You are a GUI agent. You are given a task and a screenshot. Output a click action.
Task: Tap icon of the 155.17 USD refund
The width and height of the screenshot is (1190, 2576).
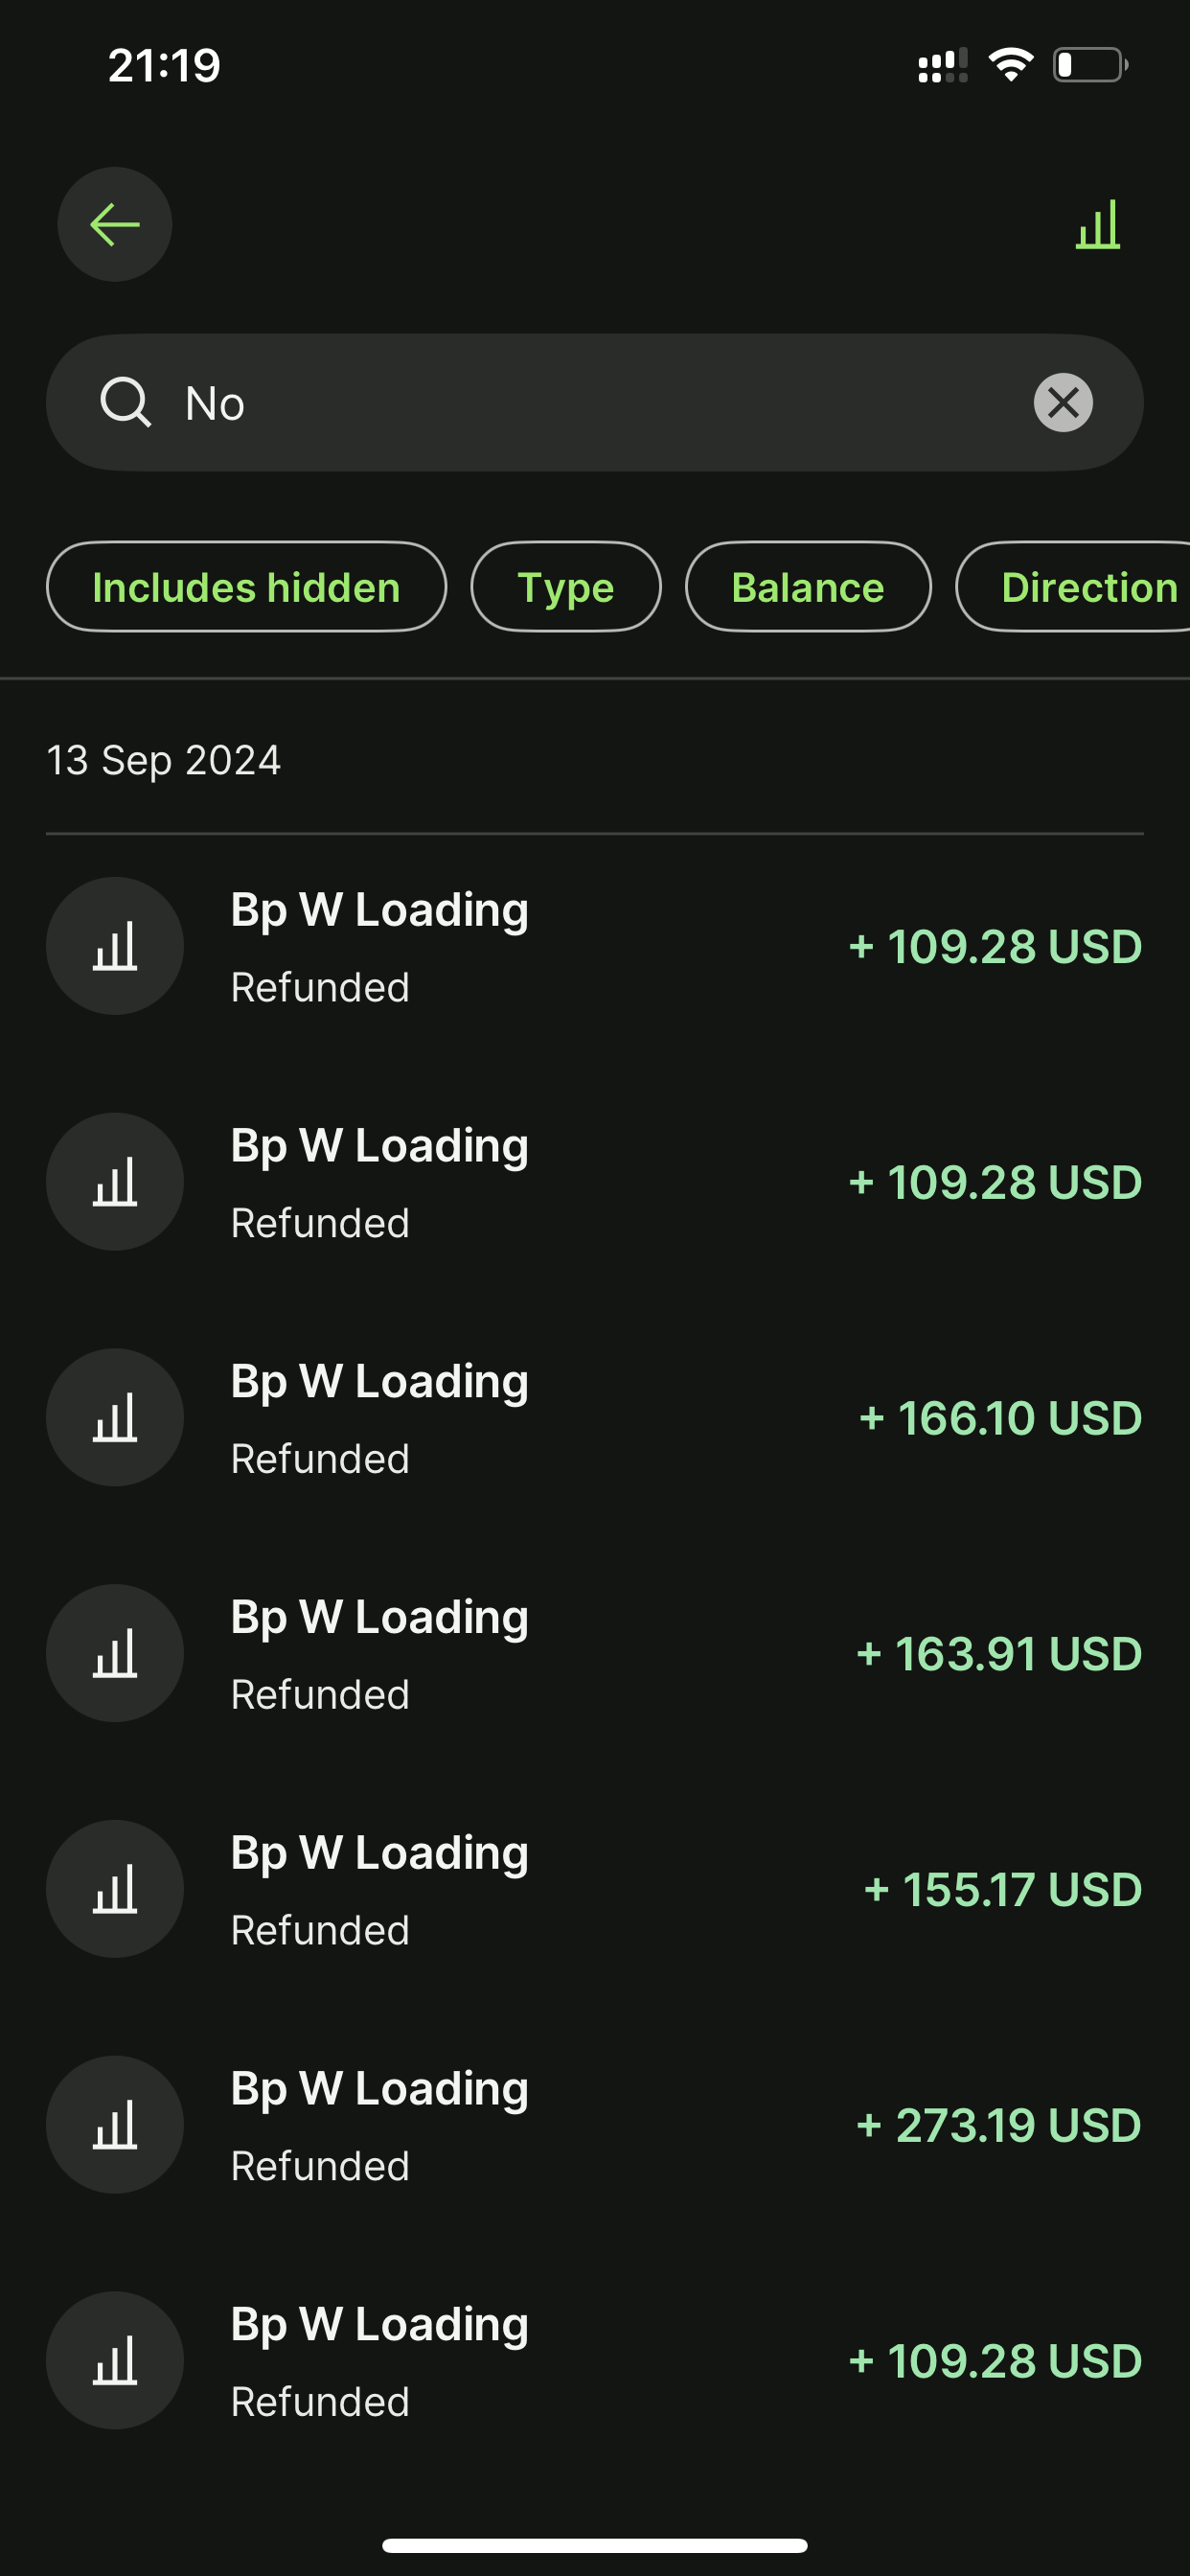(x=115, y=1889)
